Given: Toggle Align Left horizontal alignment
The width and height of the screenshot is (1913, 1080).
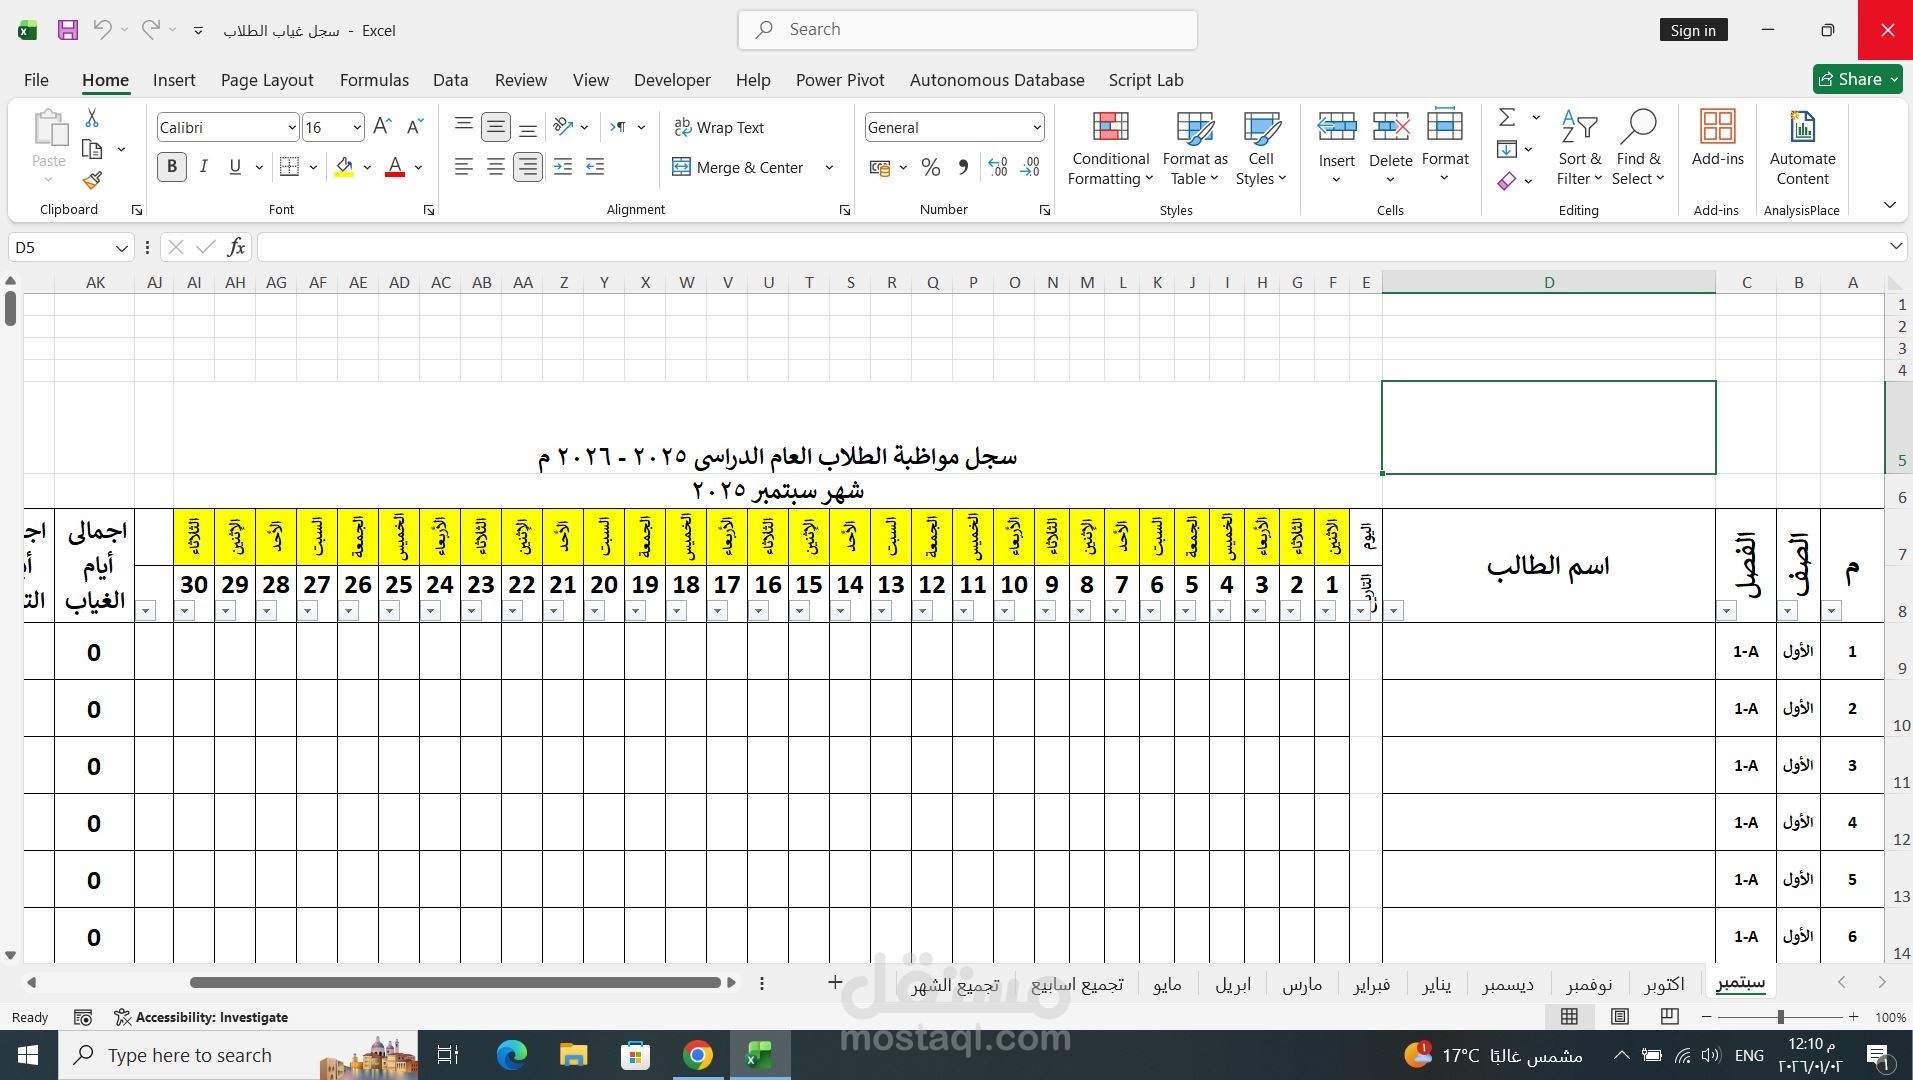Looking at the screenshot, I should click(463, 167).
